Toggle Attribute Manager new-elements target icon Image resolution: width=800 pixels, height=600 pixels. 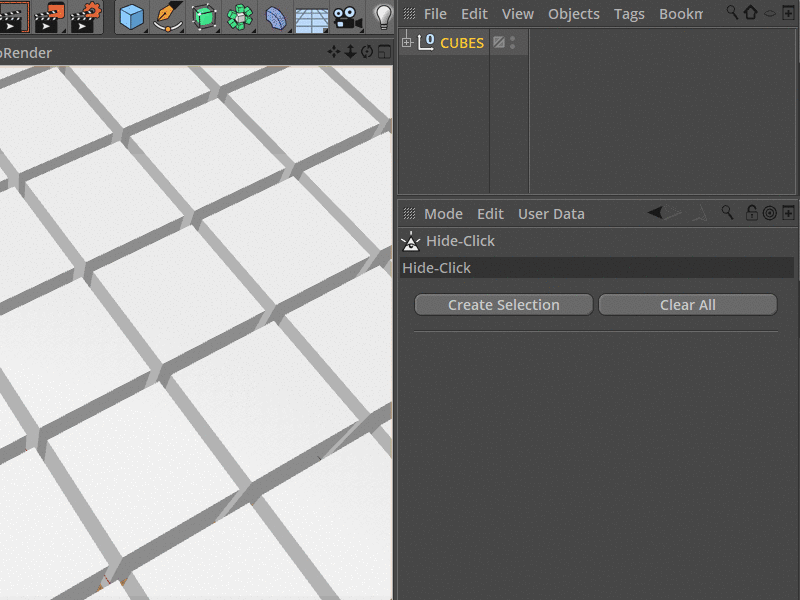(769, 213)
